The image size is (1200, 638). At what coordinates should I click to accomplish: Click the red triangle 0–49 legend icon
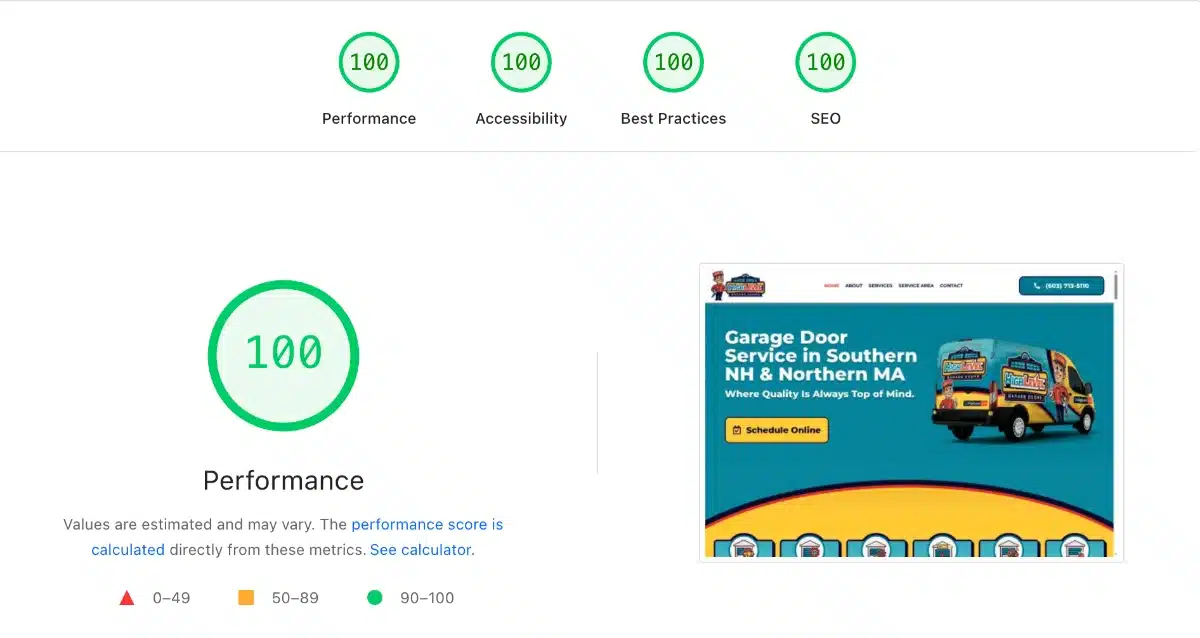coord(127,598)
